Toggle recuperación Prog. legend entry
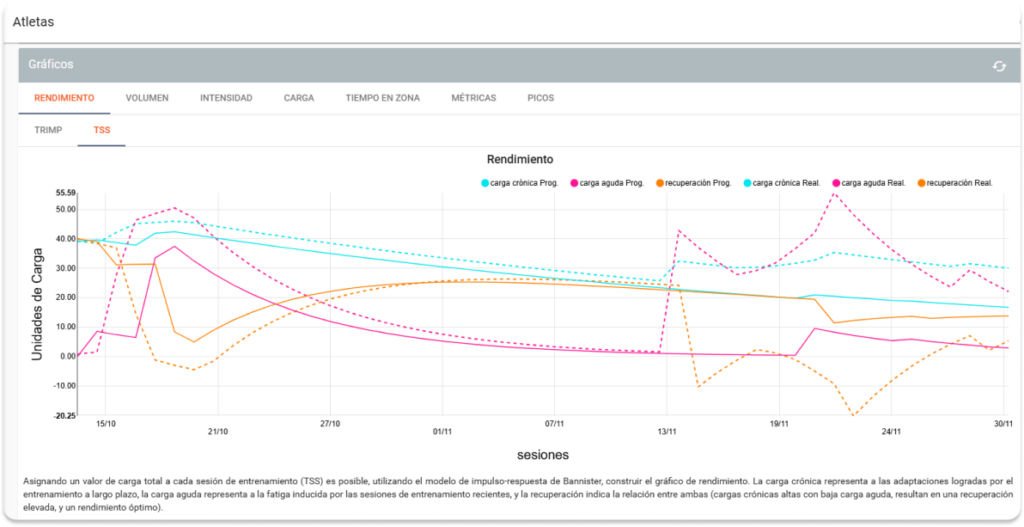The height and width of the screenshot is (527, 1024). 698,183
